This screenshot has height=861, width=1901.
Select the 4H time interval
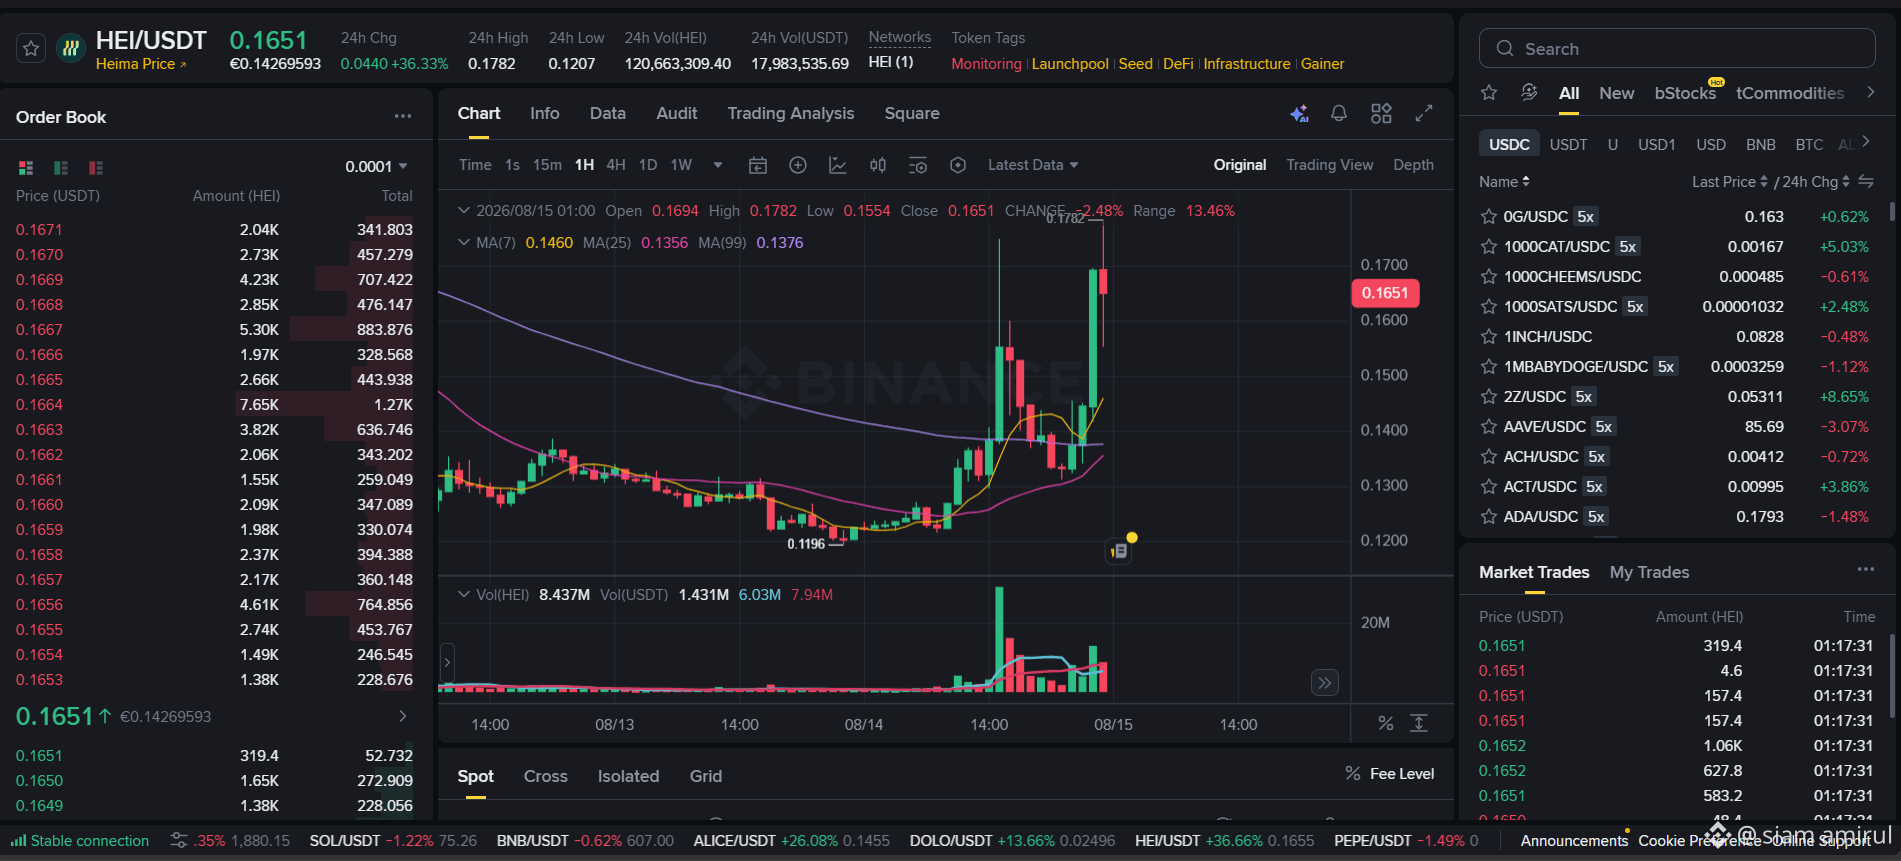[616, 165]
